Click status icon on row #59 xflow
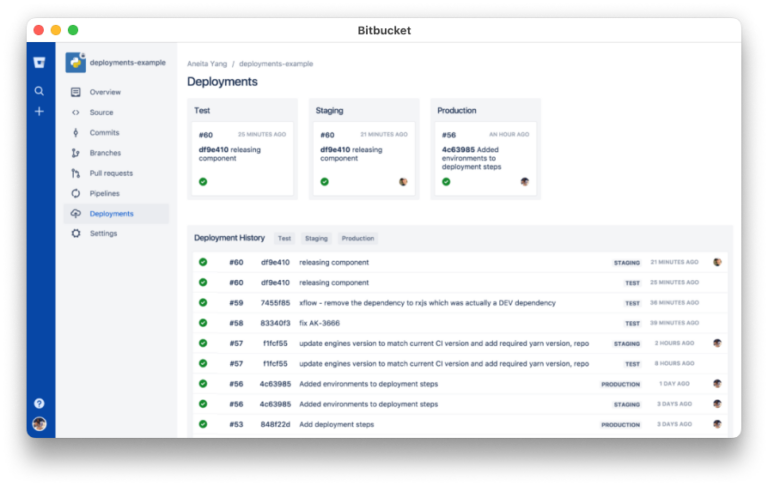The image size is (768, 486). [x=203, y=303]
